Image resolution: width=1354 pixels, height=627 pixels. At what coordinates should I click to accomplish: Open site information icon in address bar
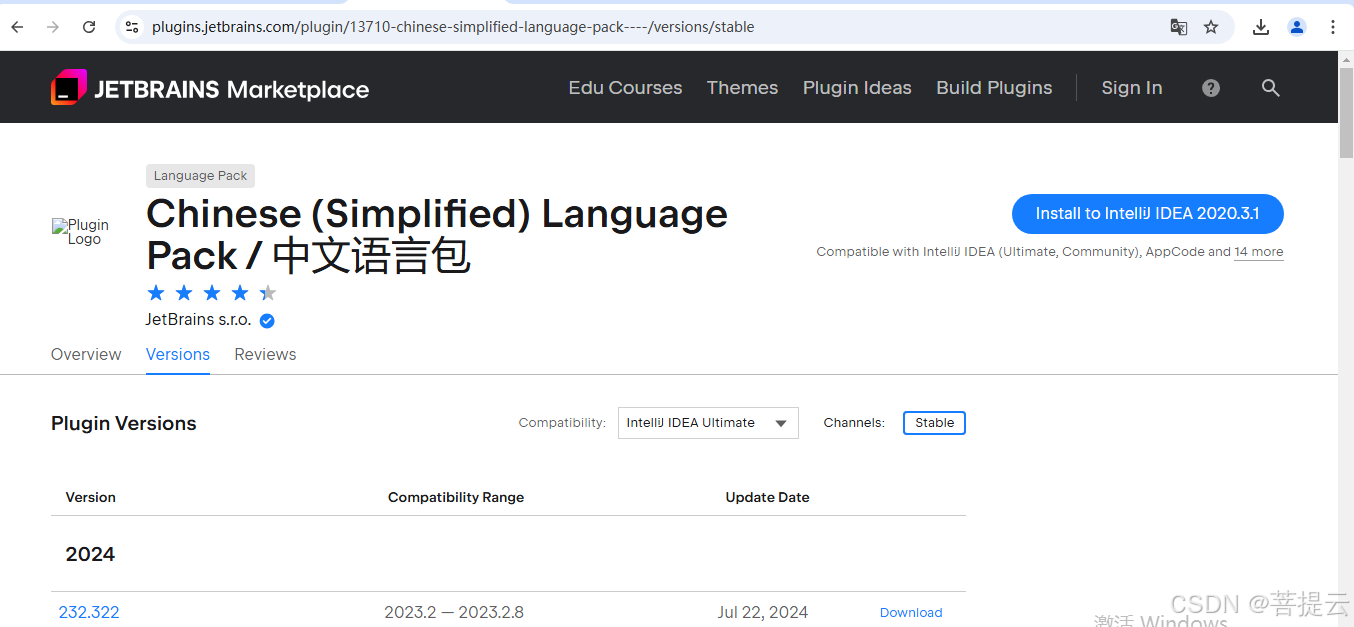[x=132, y=27]
